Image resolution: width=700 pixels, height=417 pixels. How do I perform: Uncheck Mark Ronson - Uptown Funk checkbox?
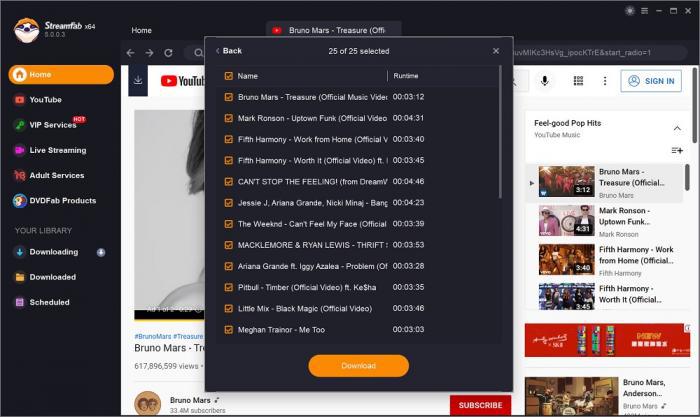coord(229,118)
